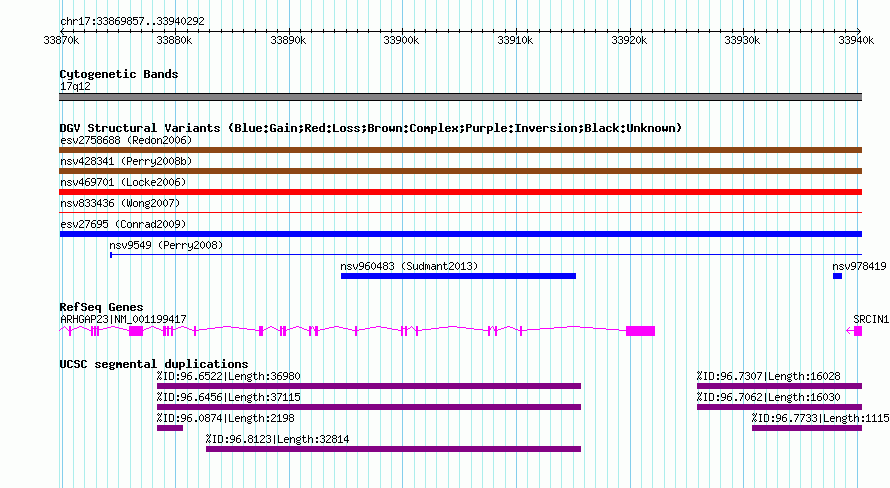
Task: Select the Cytogenetic Bands track title
Action: (119, 74)
